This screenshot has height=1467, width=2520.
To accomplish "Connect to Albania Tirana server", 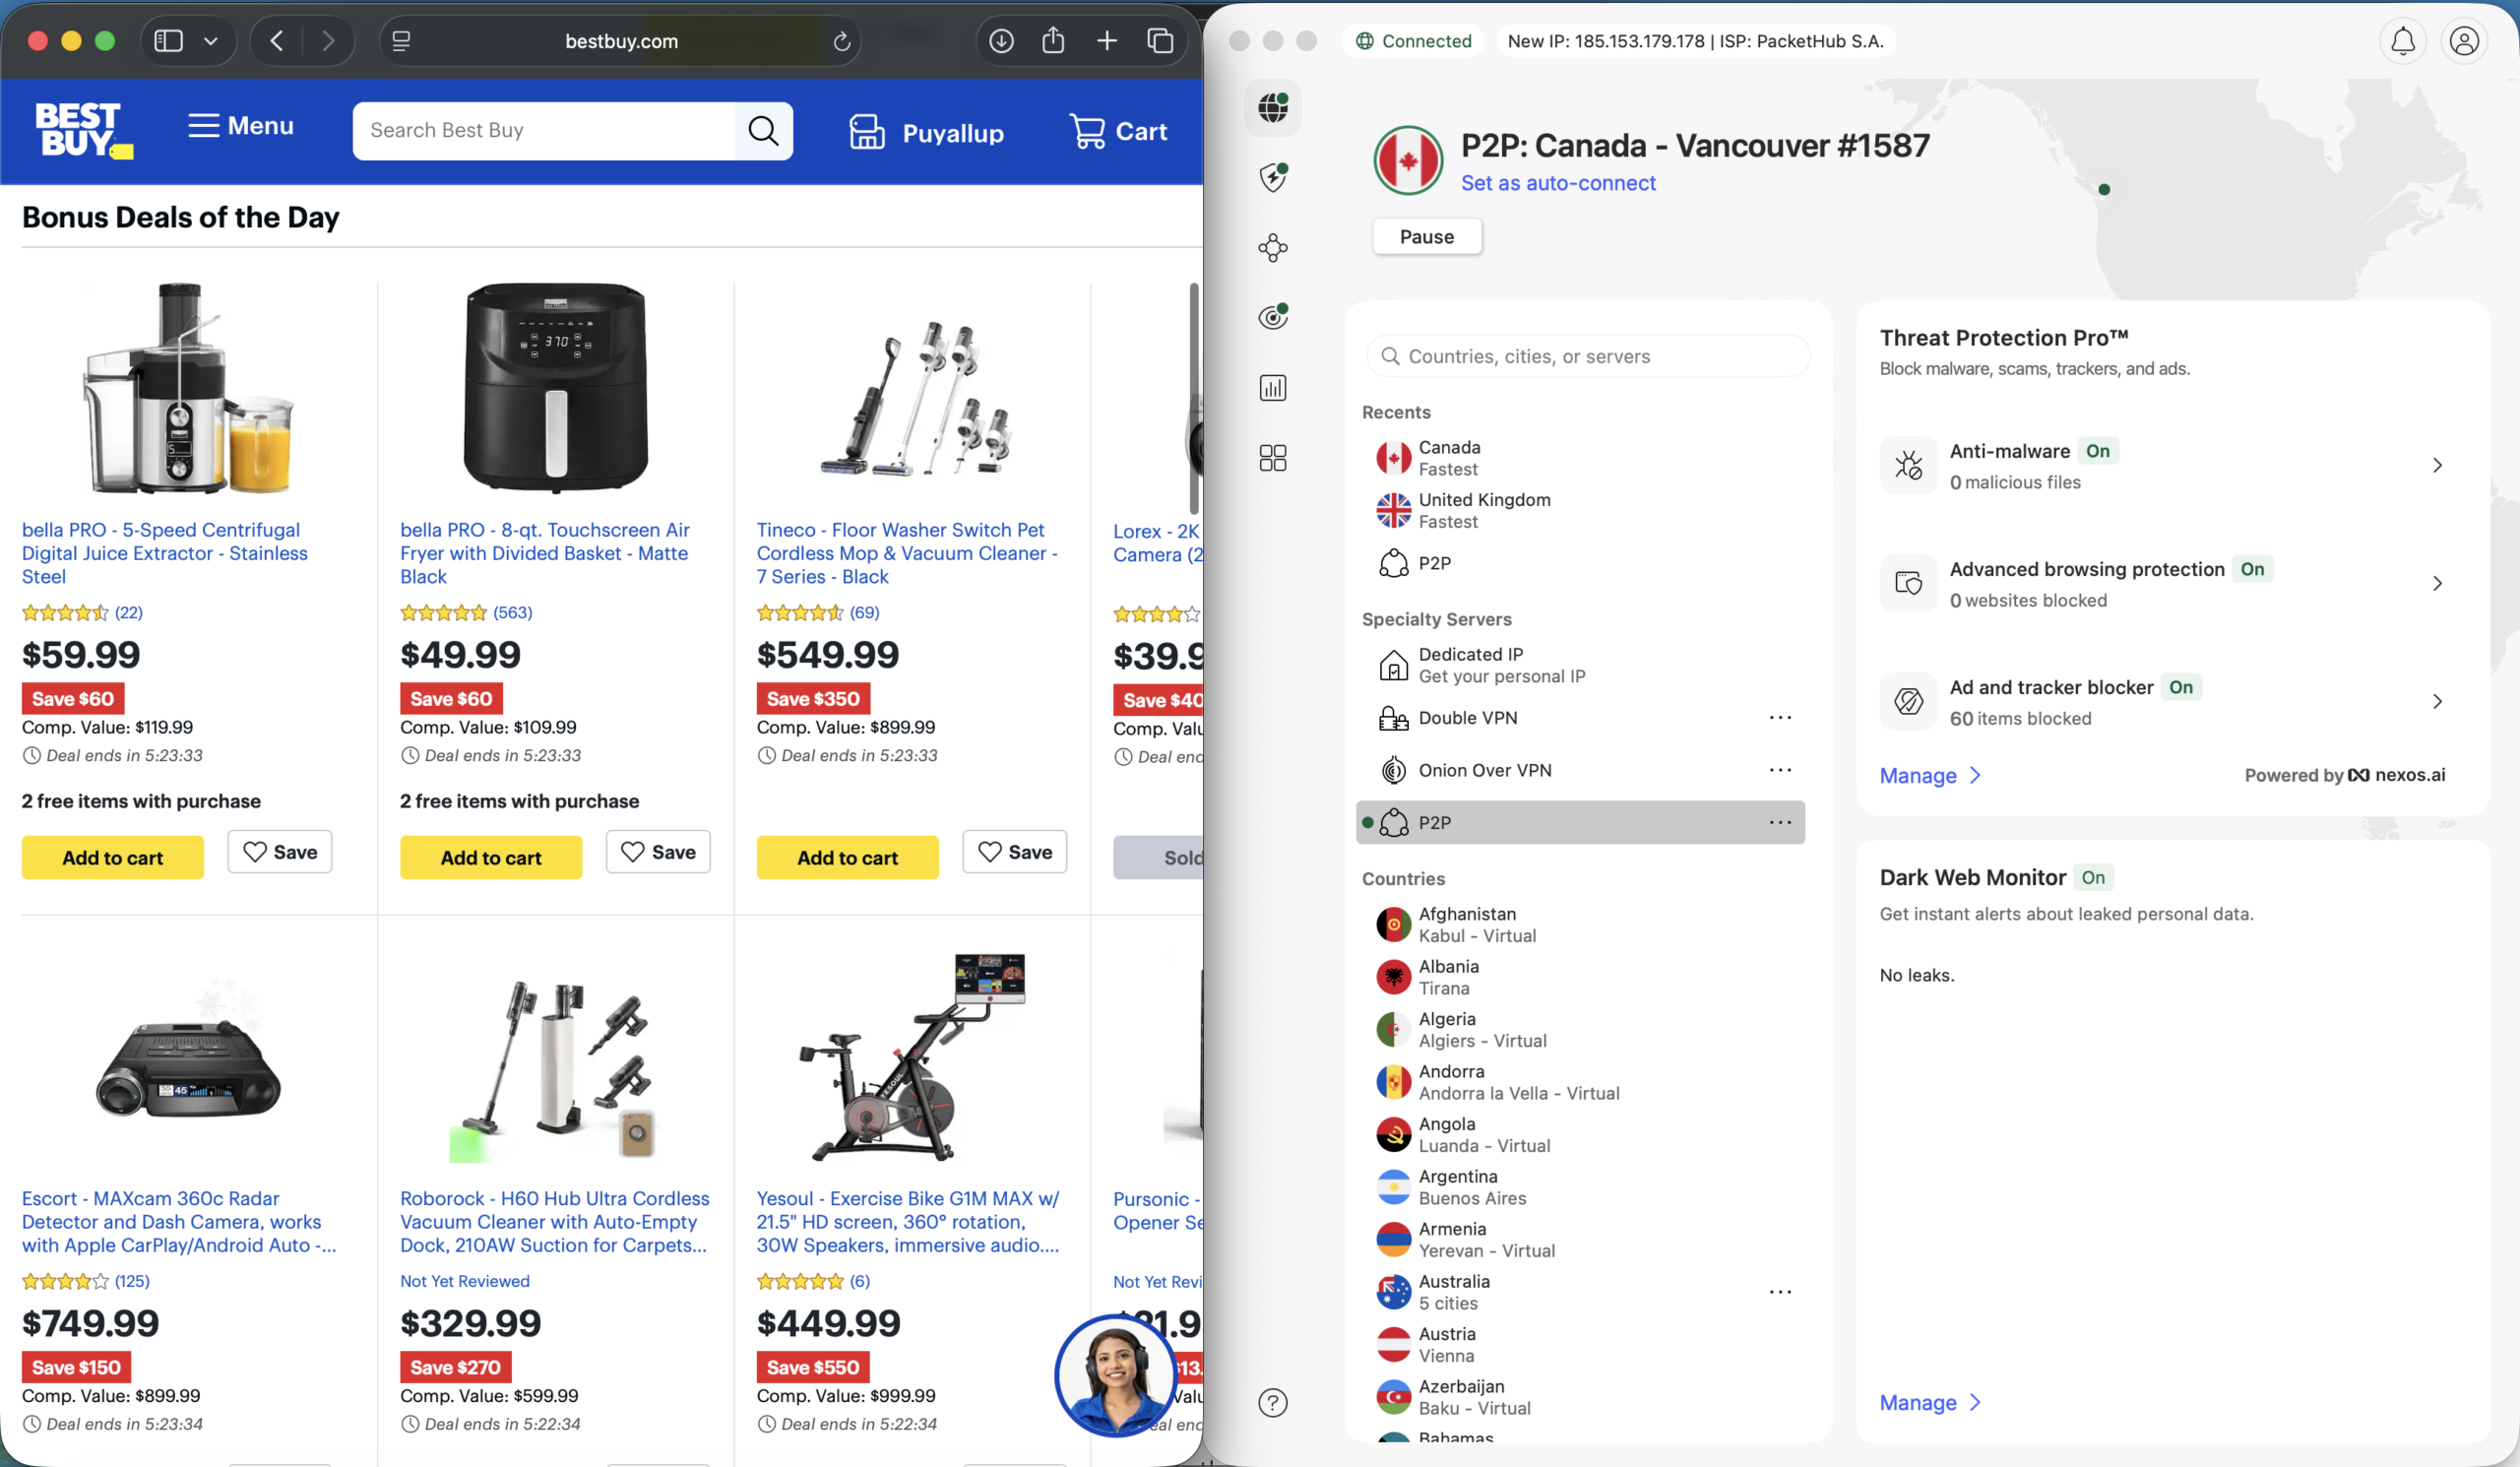I will tap(1580, 977).
